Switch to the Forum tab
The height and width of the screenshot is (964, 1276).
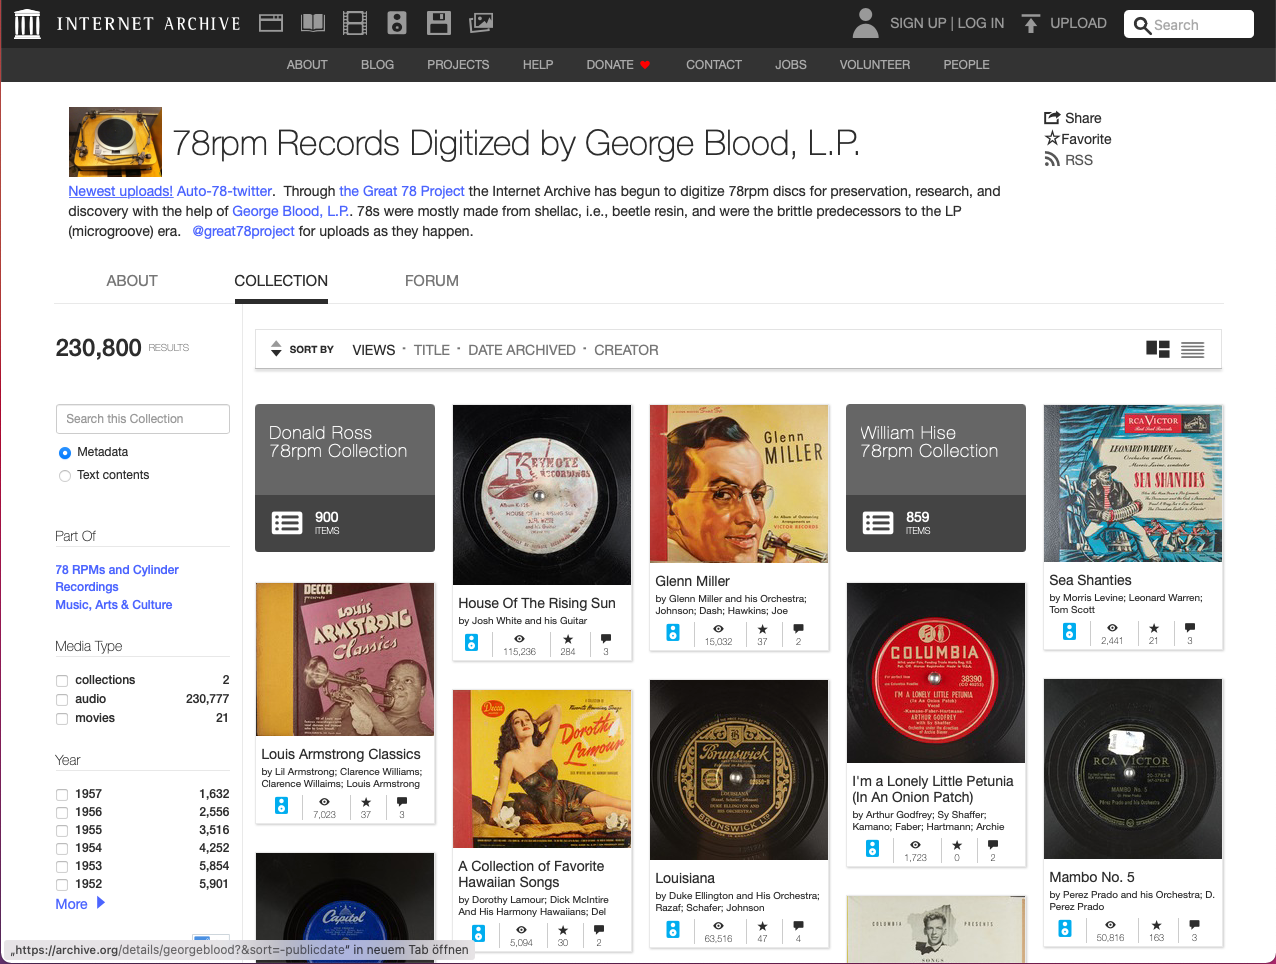(x=431, y=281)
